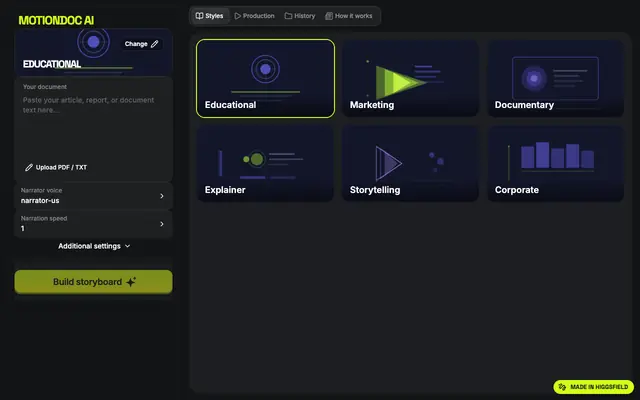Click the Build storyboard button
640x400 pixels.
click(x=93, y=282)
